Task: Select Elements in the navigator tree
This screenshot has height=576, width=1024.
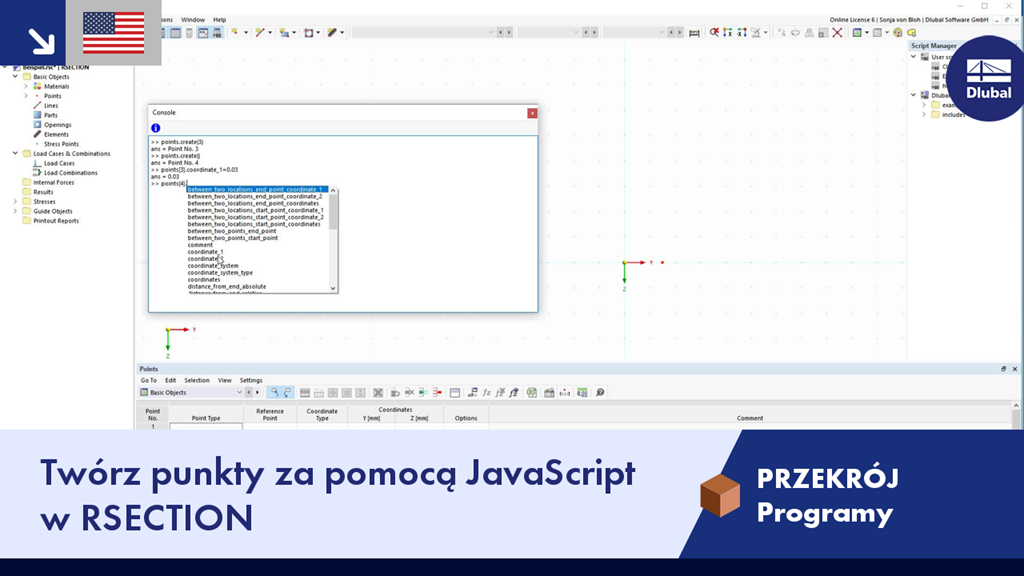Action: point(56,135)
